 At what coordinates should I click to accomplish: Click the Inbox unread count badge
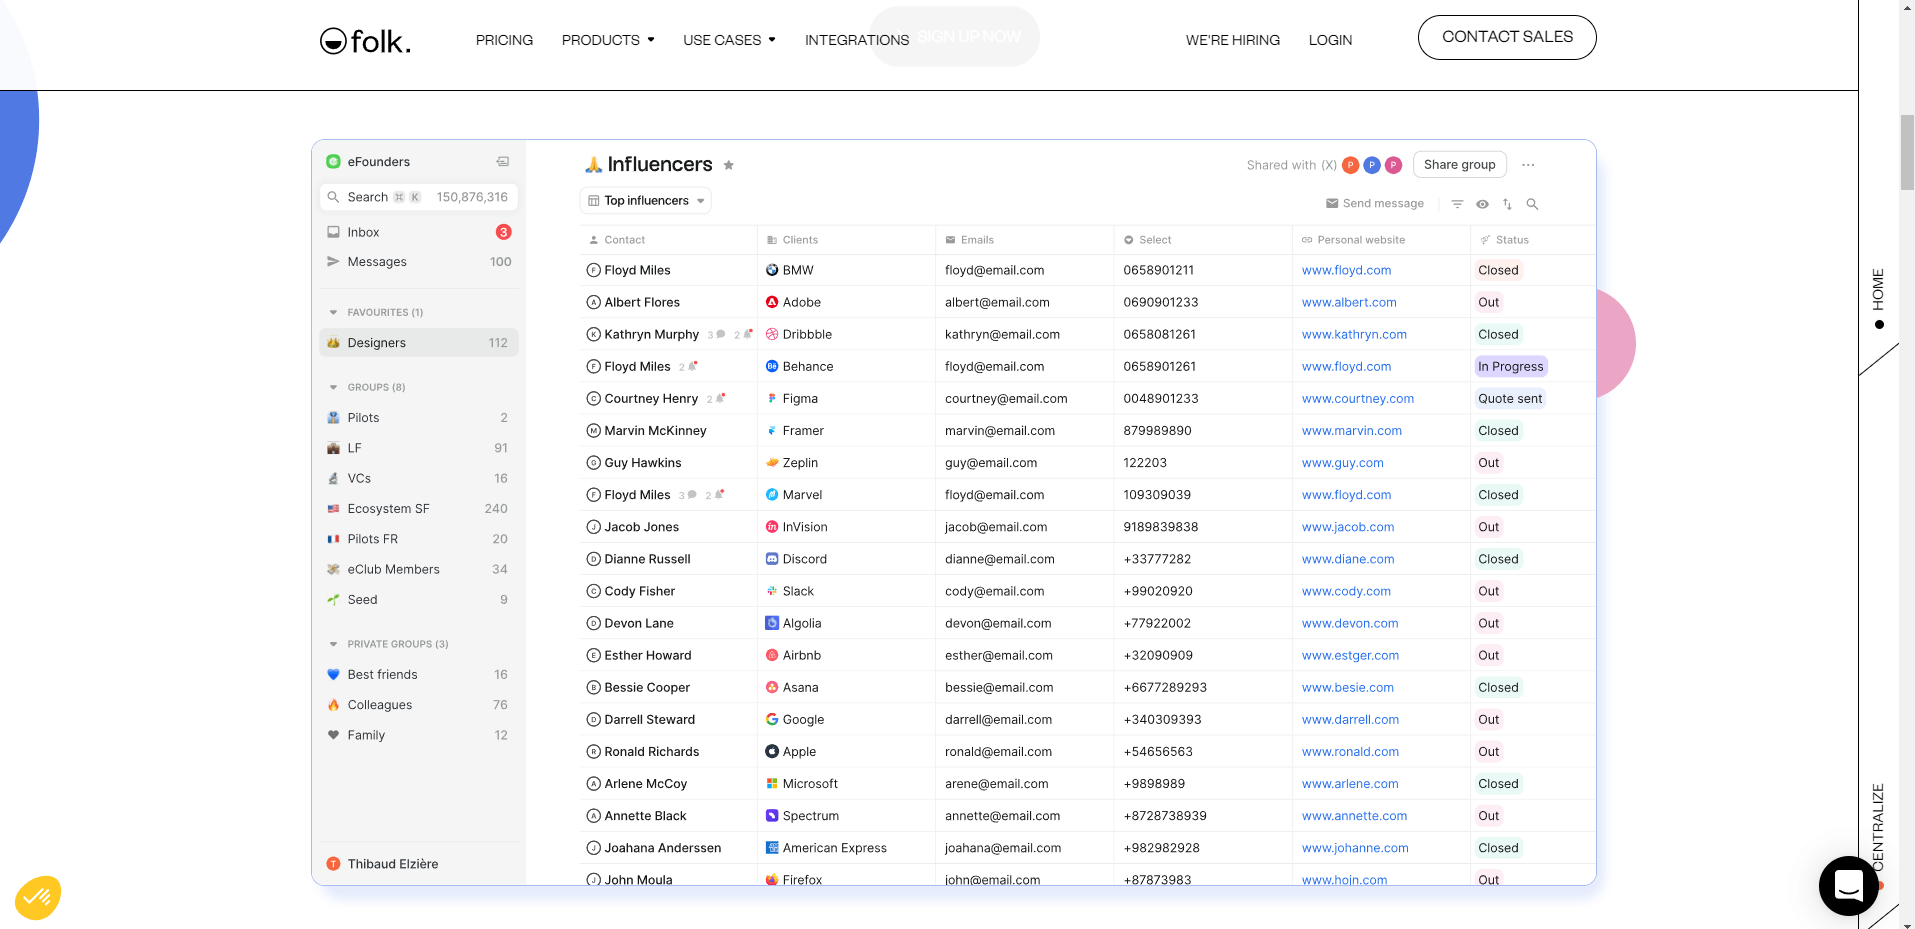pos(503,232)
